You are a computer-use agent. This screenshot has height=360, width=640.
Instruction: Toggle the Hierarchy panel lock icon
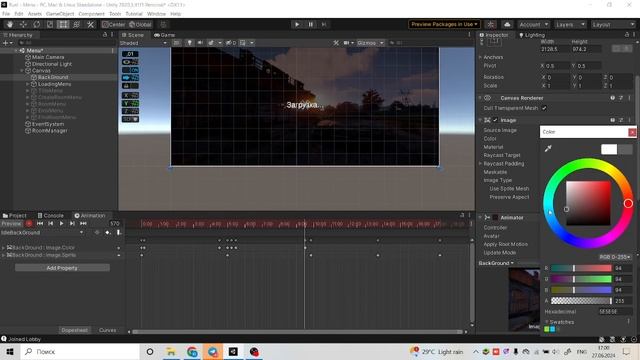pos(105,35)
